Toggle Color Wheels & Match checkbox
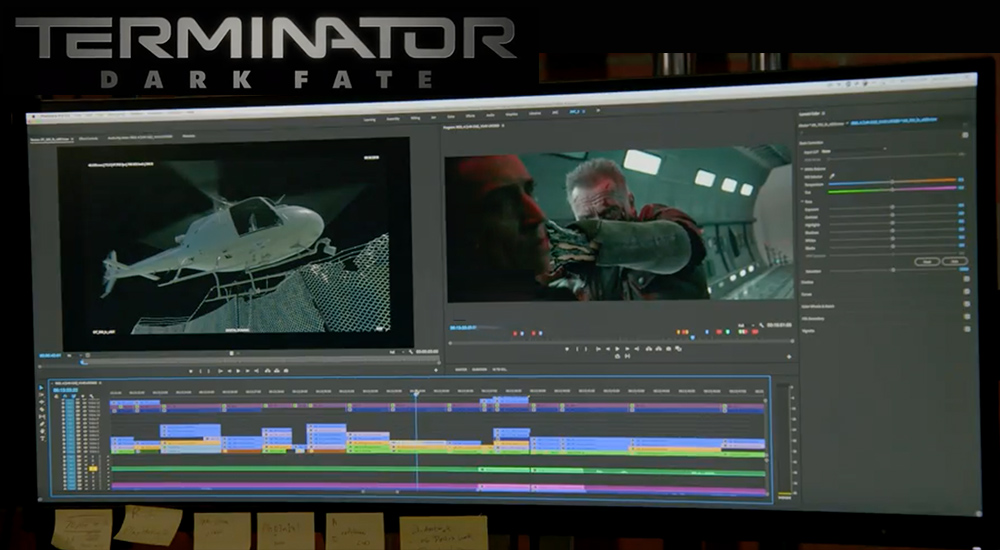This screenshot has height=550, width=1000. [x=967, y=304]
